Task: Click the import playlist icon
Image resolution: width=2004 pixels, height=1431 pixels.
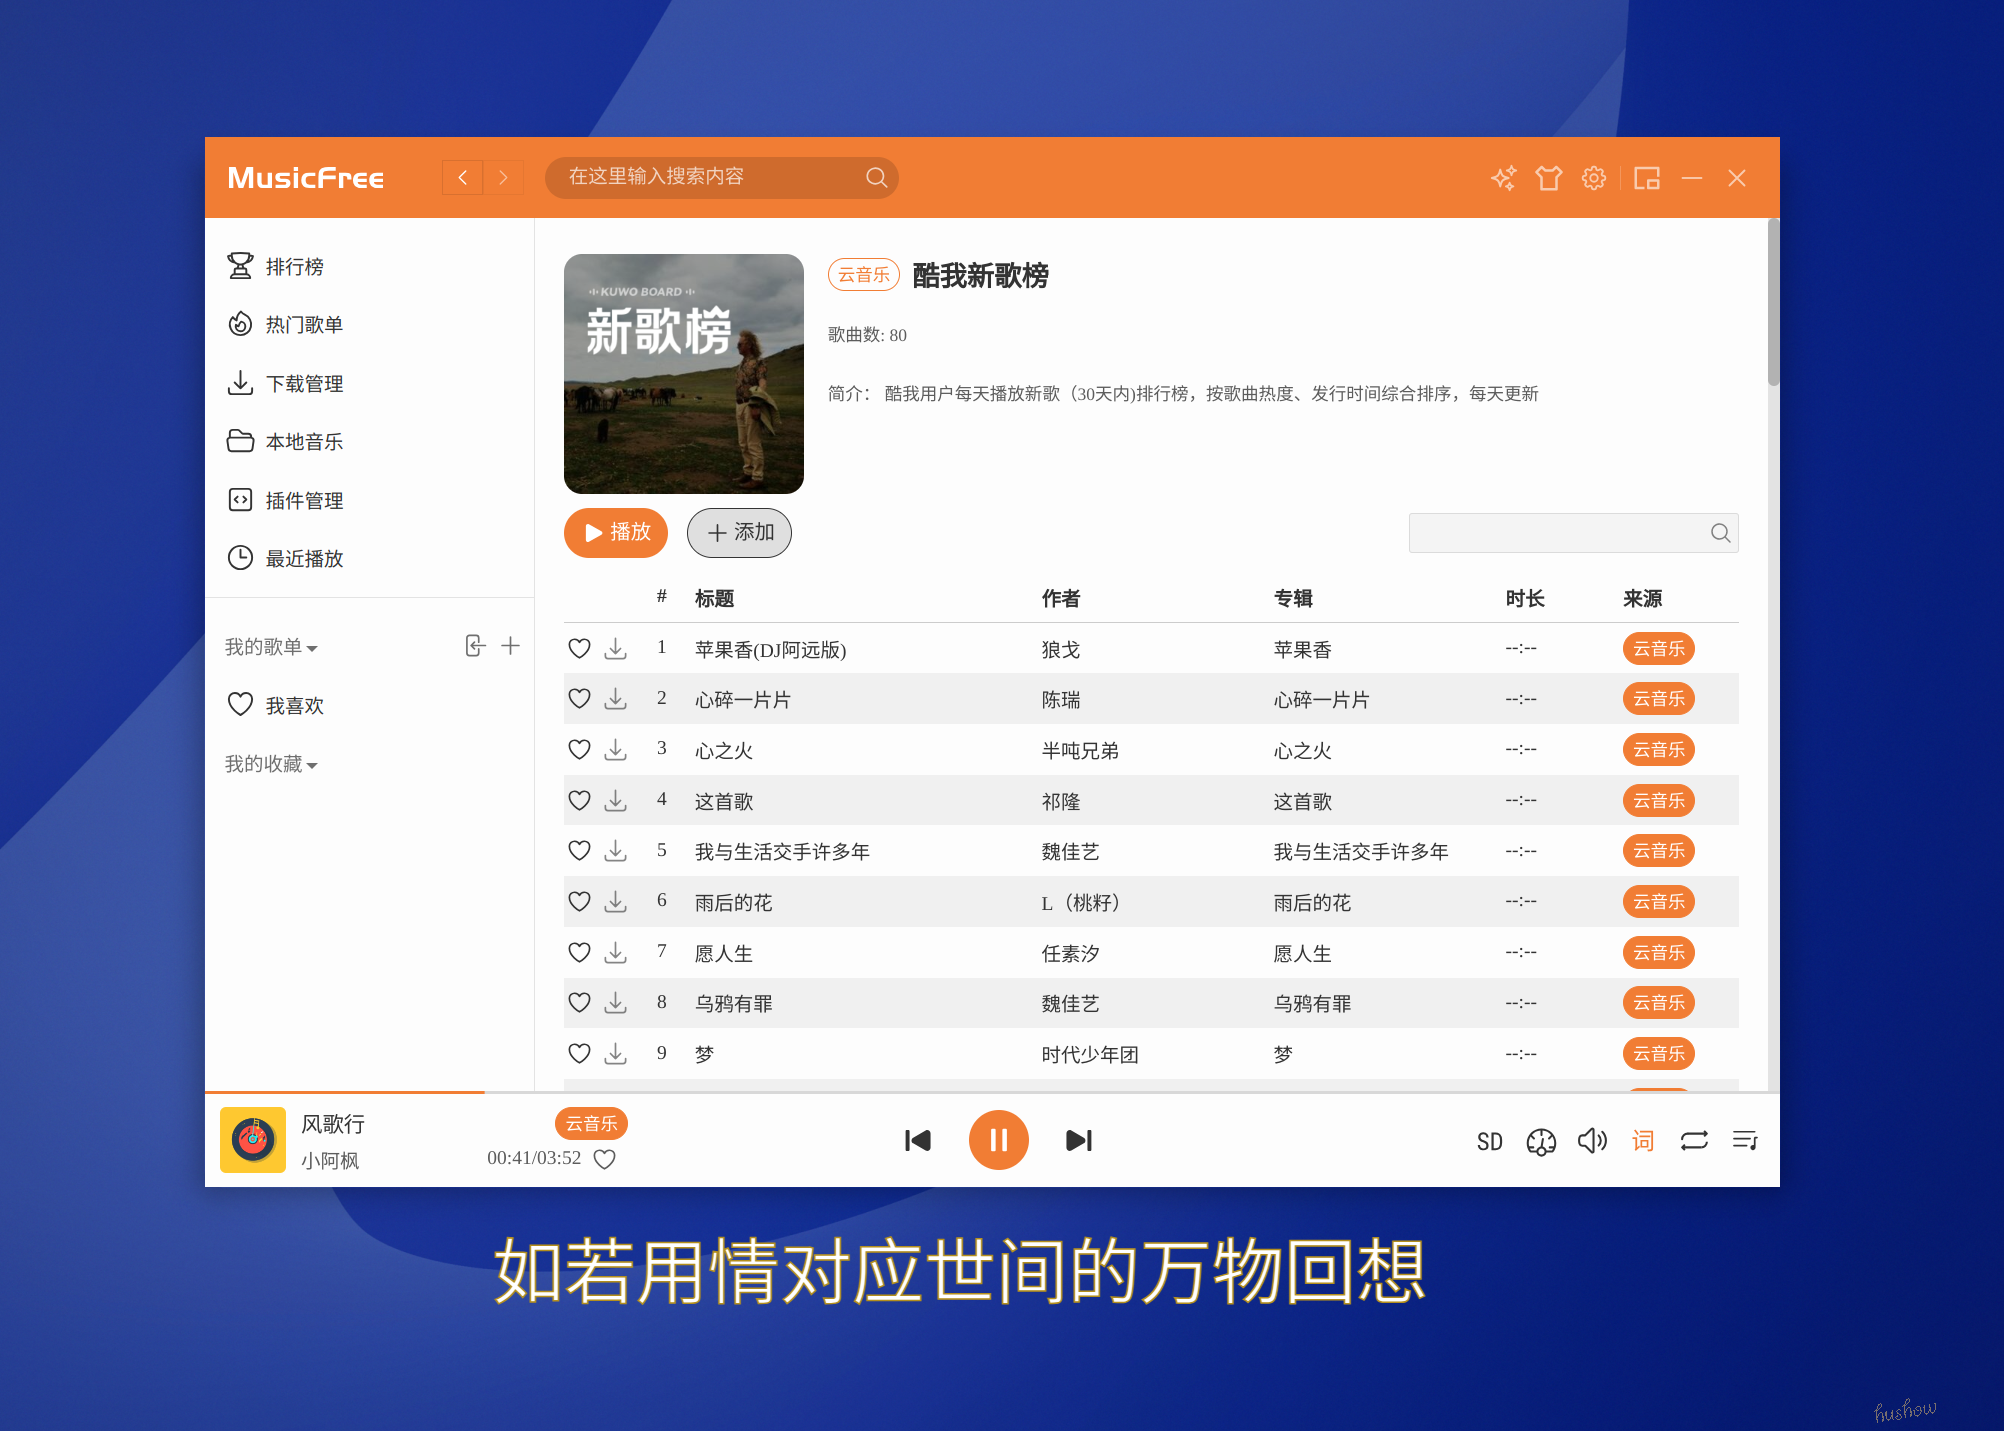Action: pyautogui.click(x=475, y=646)
